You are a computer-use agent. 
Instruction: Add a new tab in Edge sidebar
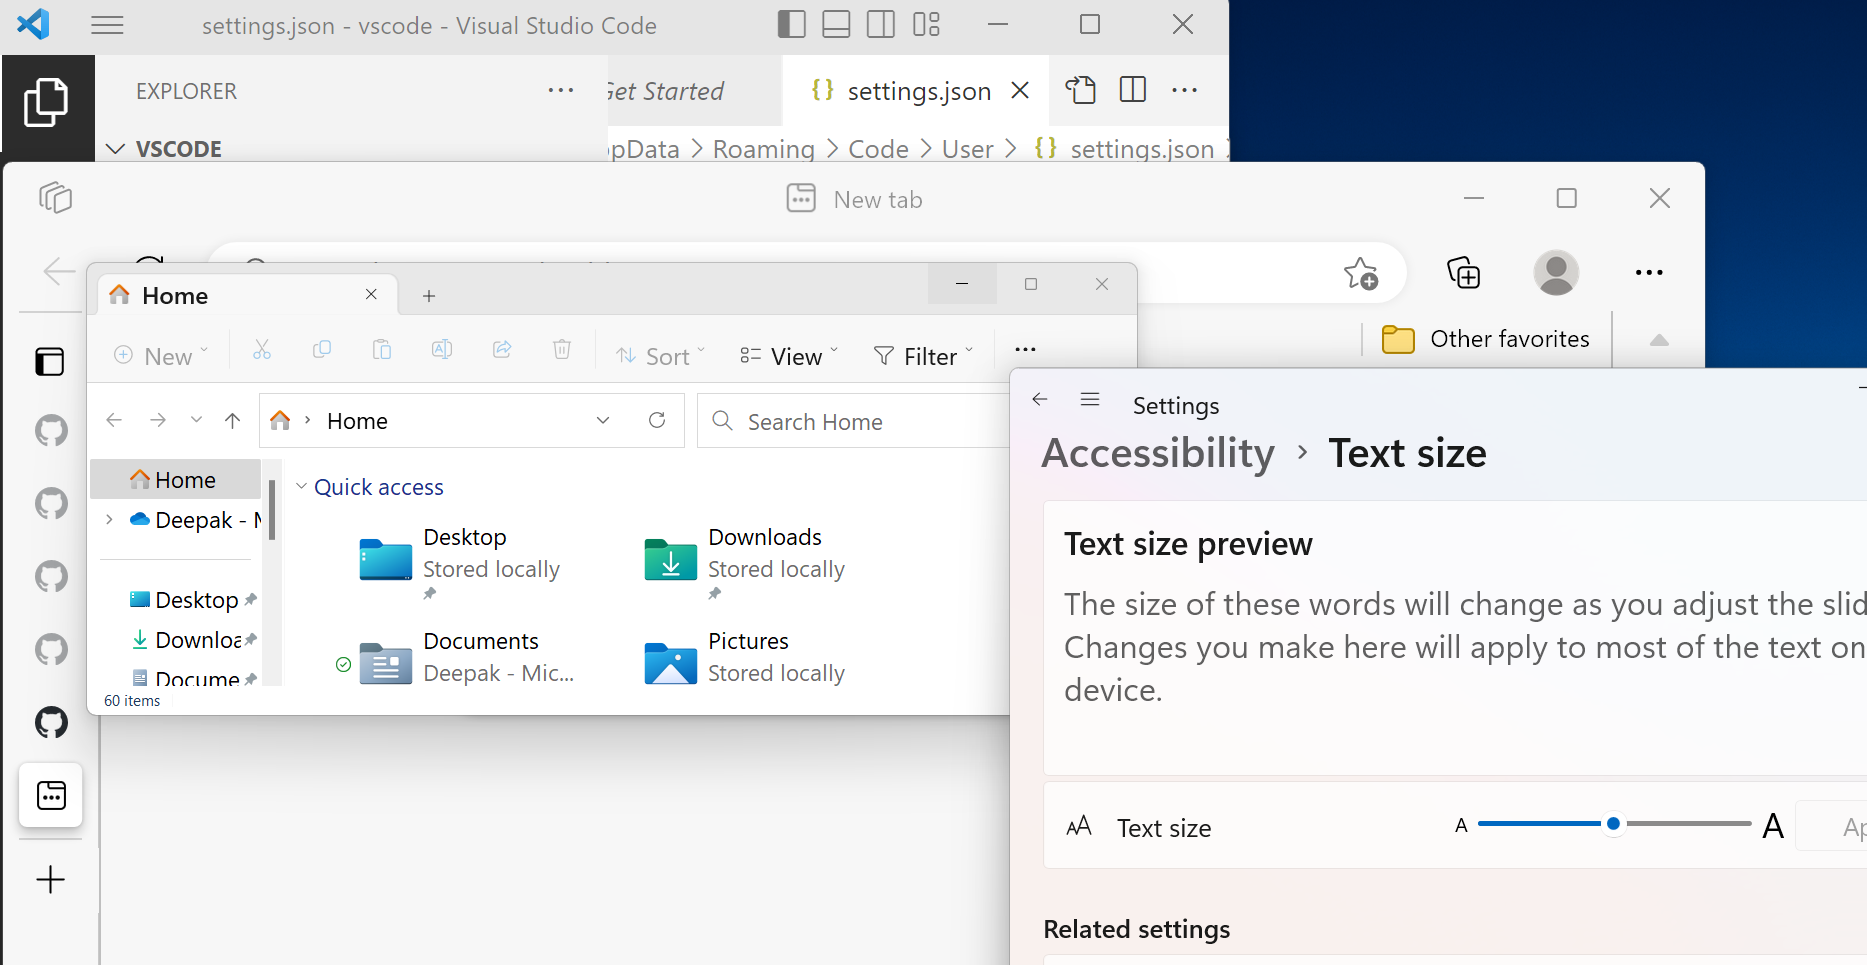pyautogui.click(x=50, y=880)
